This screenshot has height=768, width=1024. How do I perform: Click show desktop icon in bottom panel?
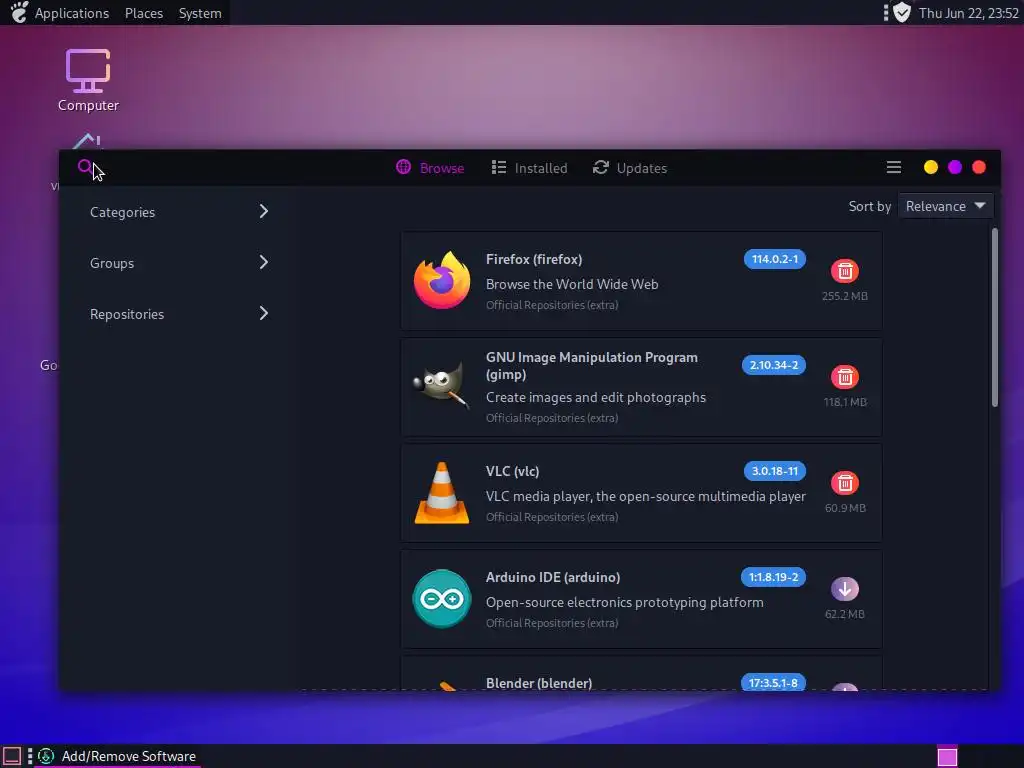pyautogui.click(x=12, y=756)
